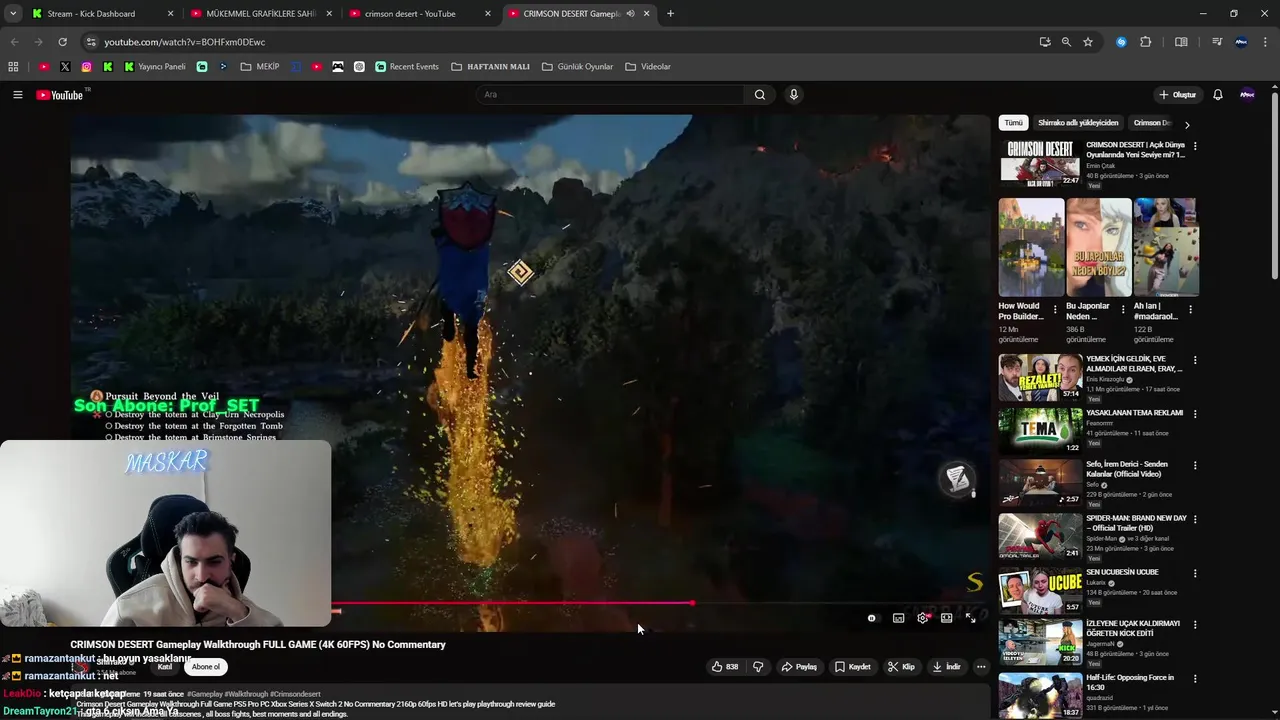Open the Videolar bookmarks folder
The width and height of the screenshot is (1280, 720).
point(648,67)
